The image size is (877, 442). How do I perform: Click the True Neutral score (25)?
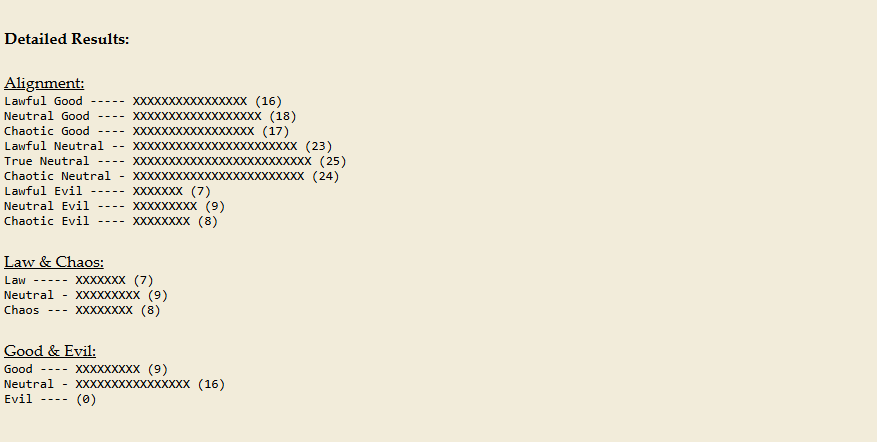(333, 161)
